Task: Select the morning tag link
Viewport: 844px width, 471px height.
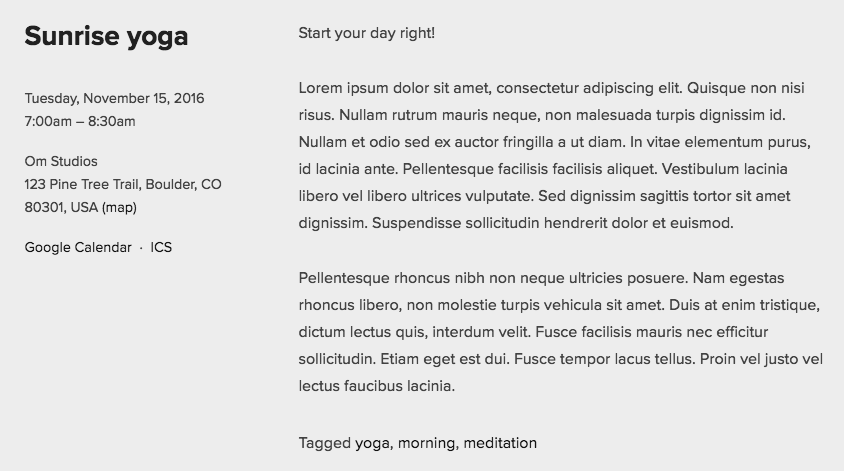Action: coord(427,443)
